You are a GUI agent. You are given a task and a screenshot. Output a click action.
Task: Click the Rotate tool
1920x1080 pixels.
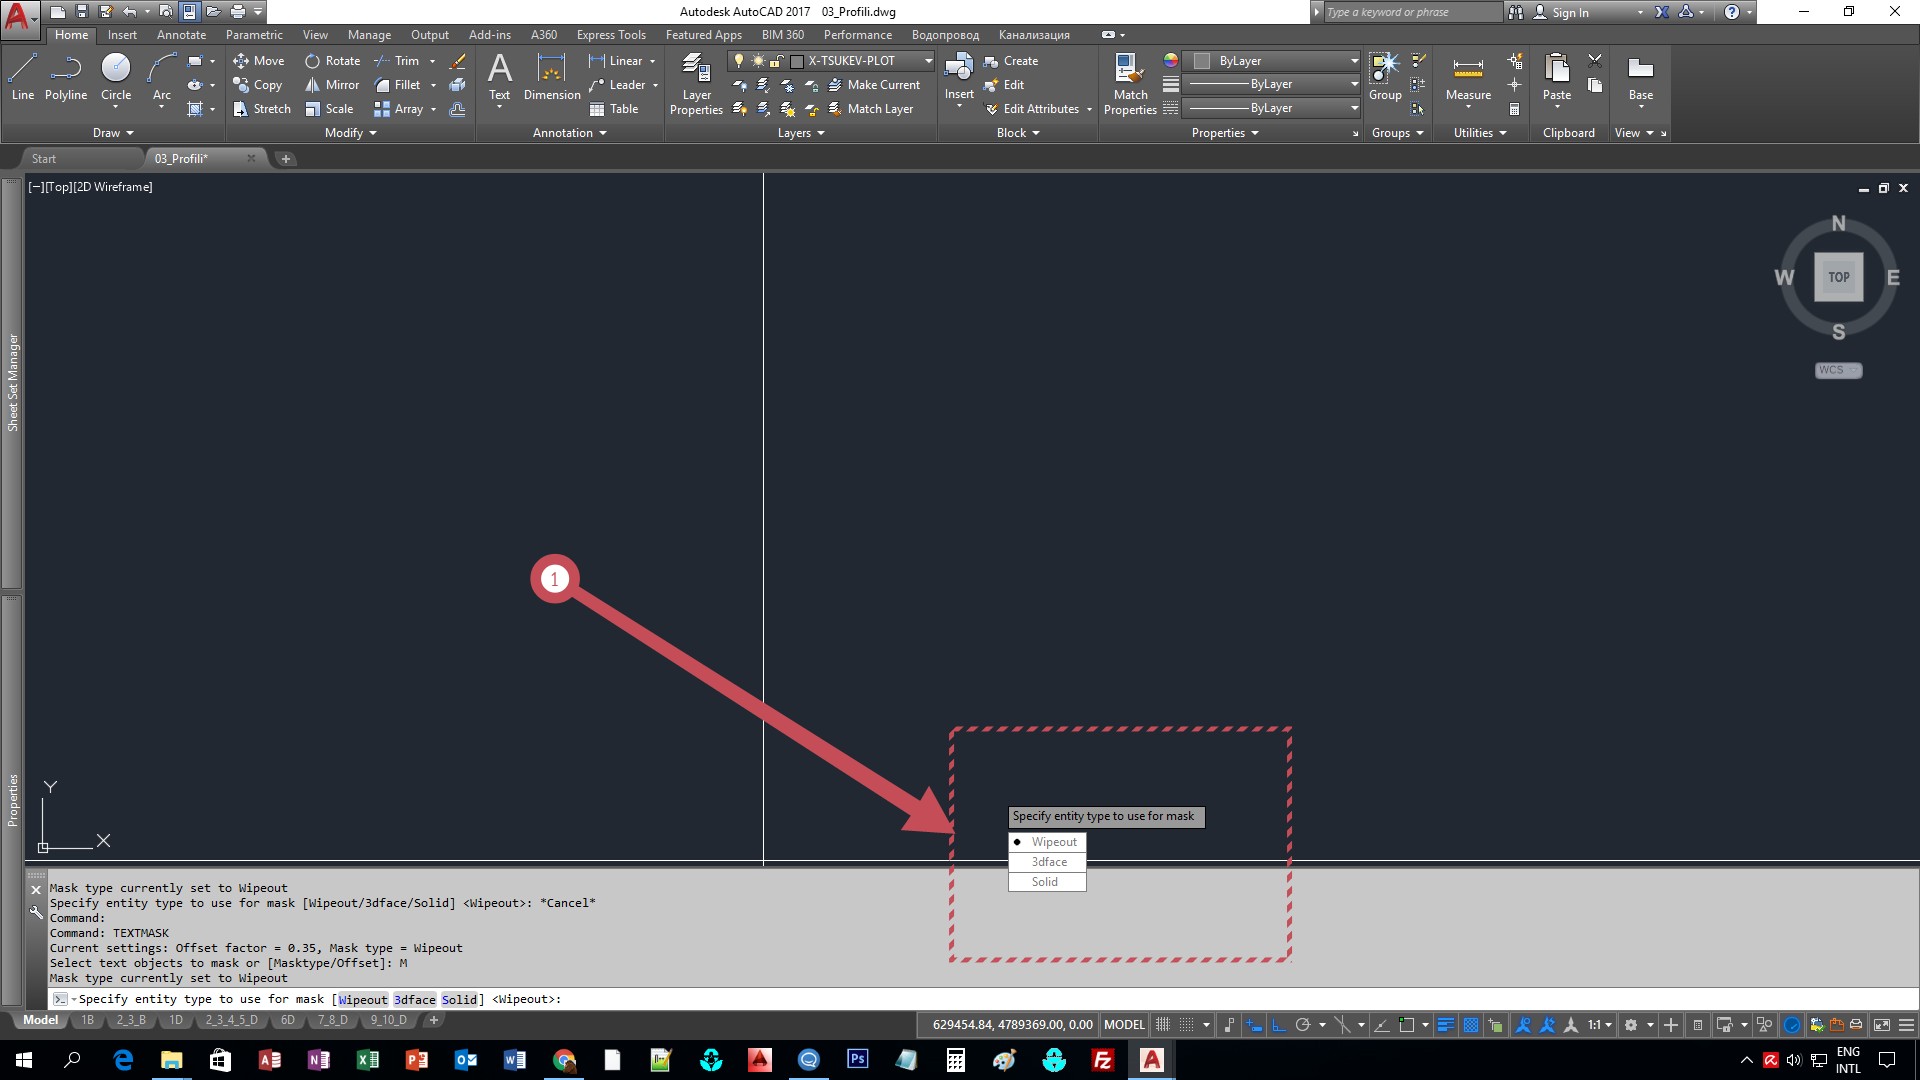point(333,61)
